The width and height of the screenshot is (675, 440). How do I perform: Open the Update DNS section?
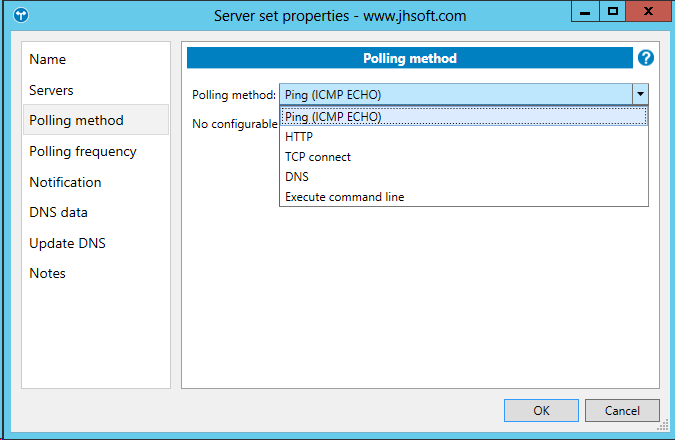[x=67, y=243]
